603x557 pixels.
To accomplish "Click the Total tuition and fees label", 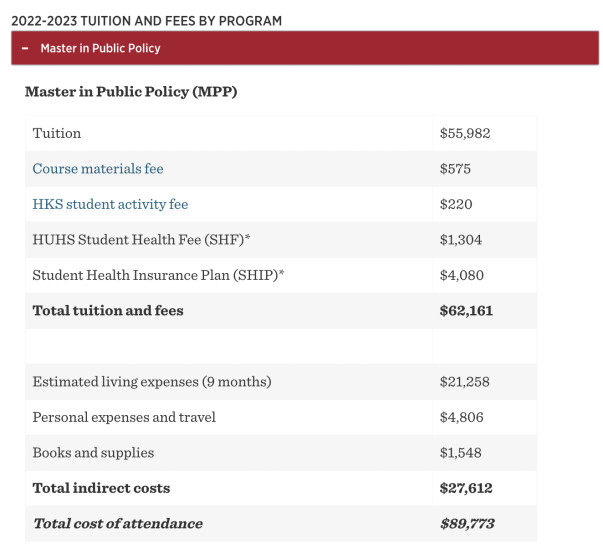I will coord(108,311).
